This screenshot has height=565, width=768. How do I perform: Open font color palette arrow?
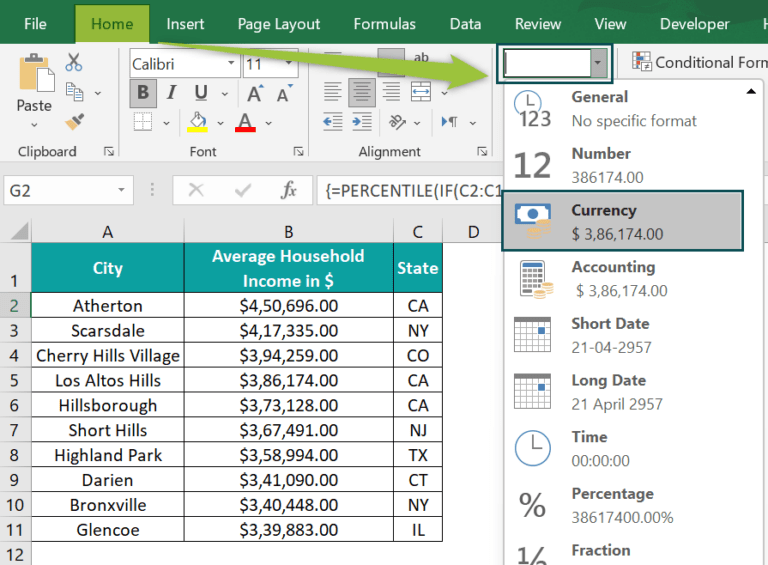[268, 123]
